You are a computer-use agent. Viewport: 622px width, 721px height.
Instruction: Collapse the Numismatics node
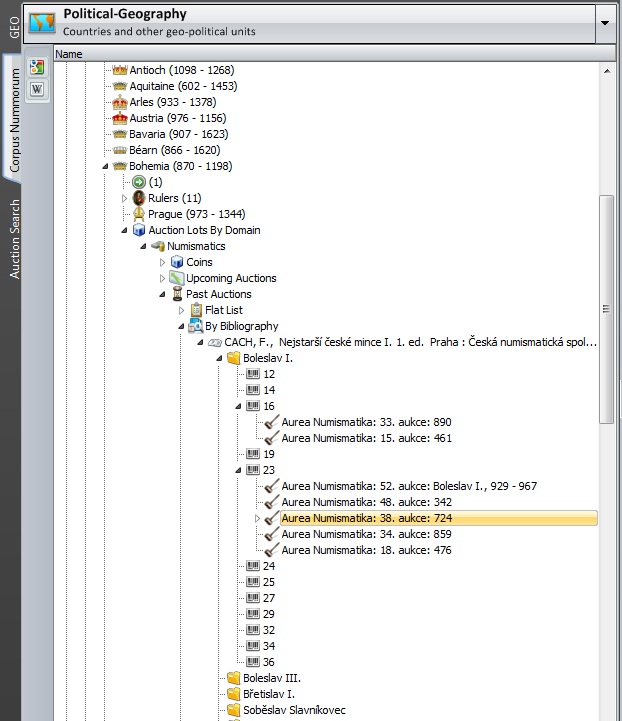point(143,246)
